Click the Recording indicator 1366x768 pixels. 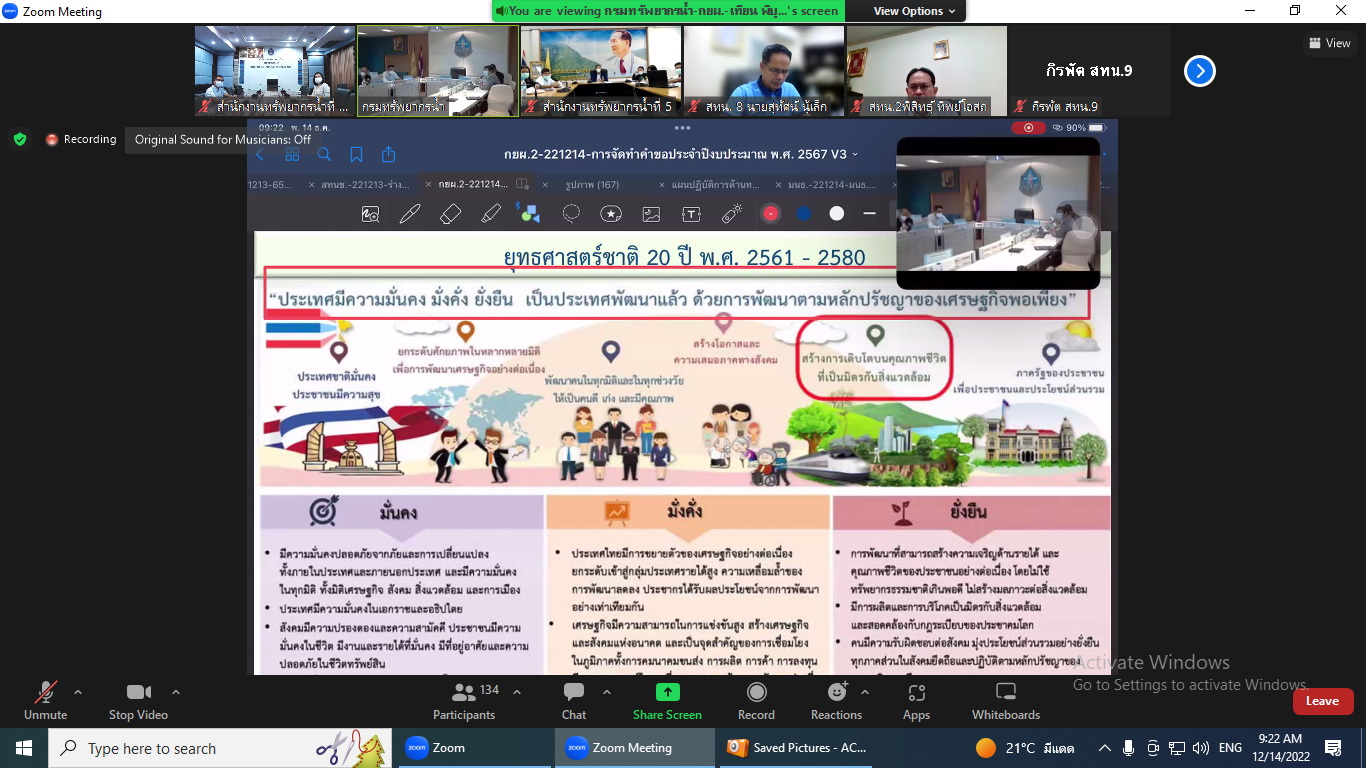(81, 139)
